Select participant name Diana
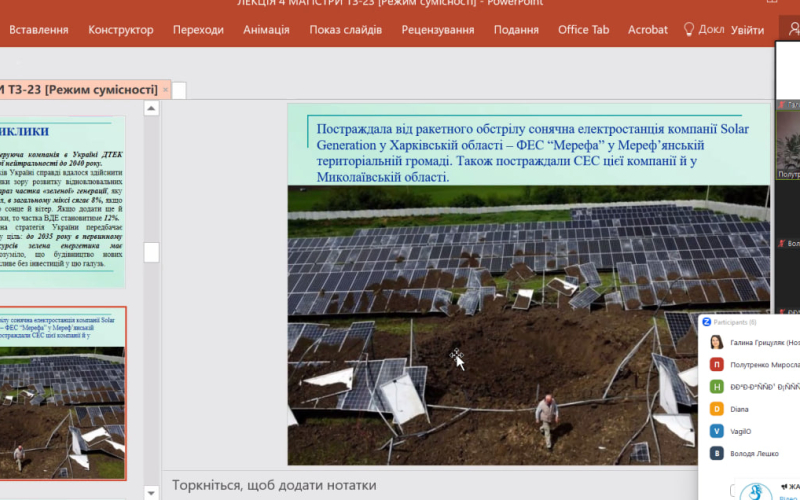The width and height of the screenshot is (800, 500). pos(739,409)
